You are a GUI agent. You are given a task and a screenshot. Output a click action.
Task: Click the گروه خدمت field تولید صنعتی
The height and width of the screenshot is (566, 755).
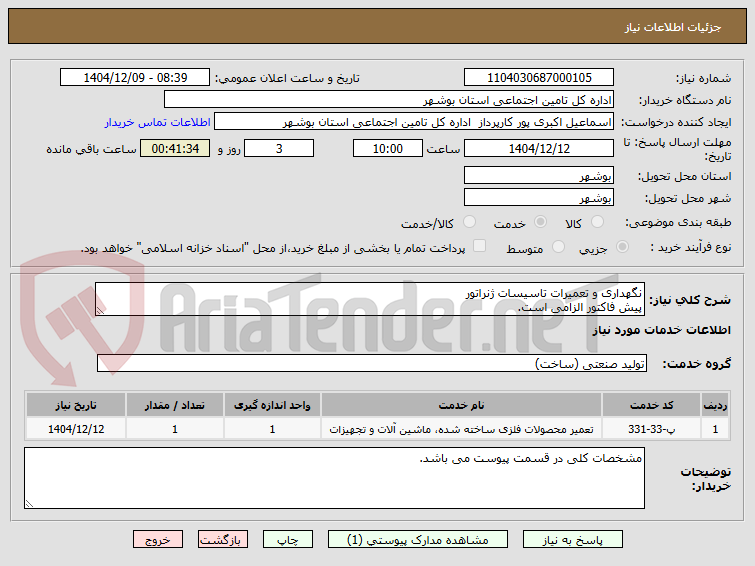(x=372, y=363)
